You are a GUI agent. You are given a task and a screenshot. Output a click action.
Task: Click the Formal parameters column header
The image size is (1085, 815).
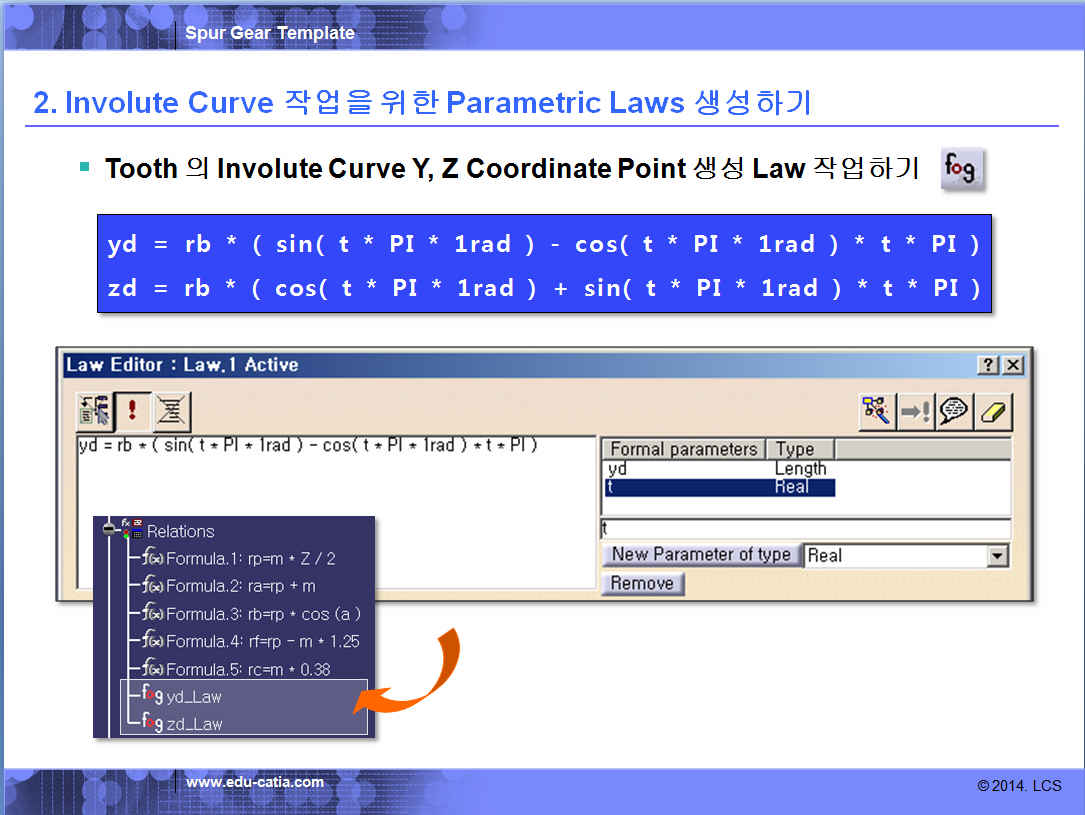(683, 449)
